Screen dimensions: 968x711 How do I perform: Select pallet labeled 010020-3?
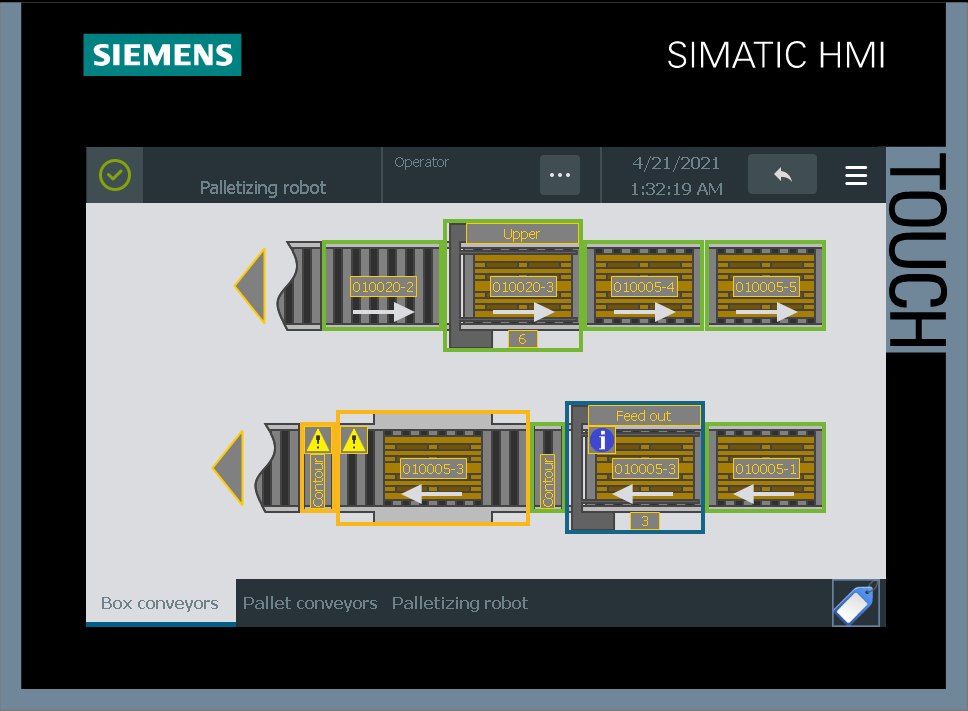[x=523, y=287]
